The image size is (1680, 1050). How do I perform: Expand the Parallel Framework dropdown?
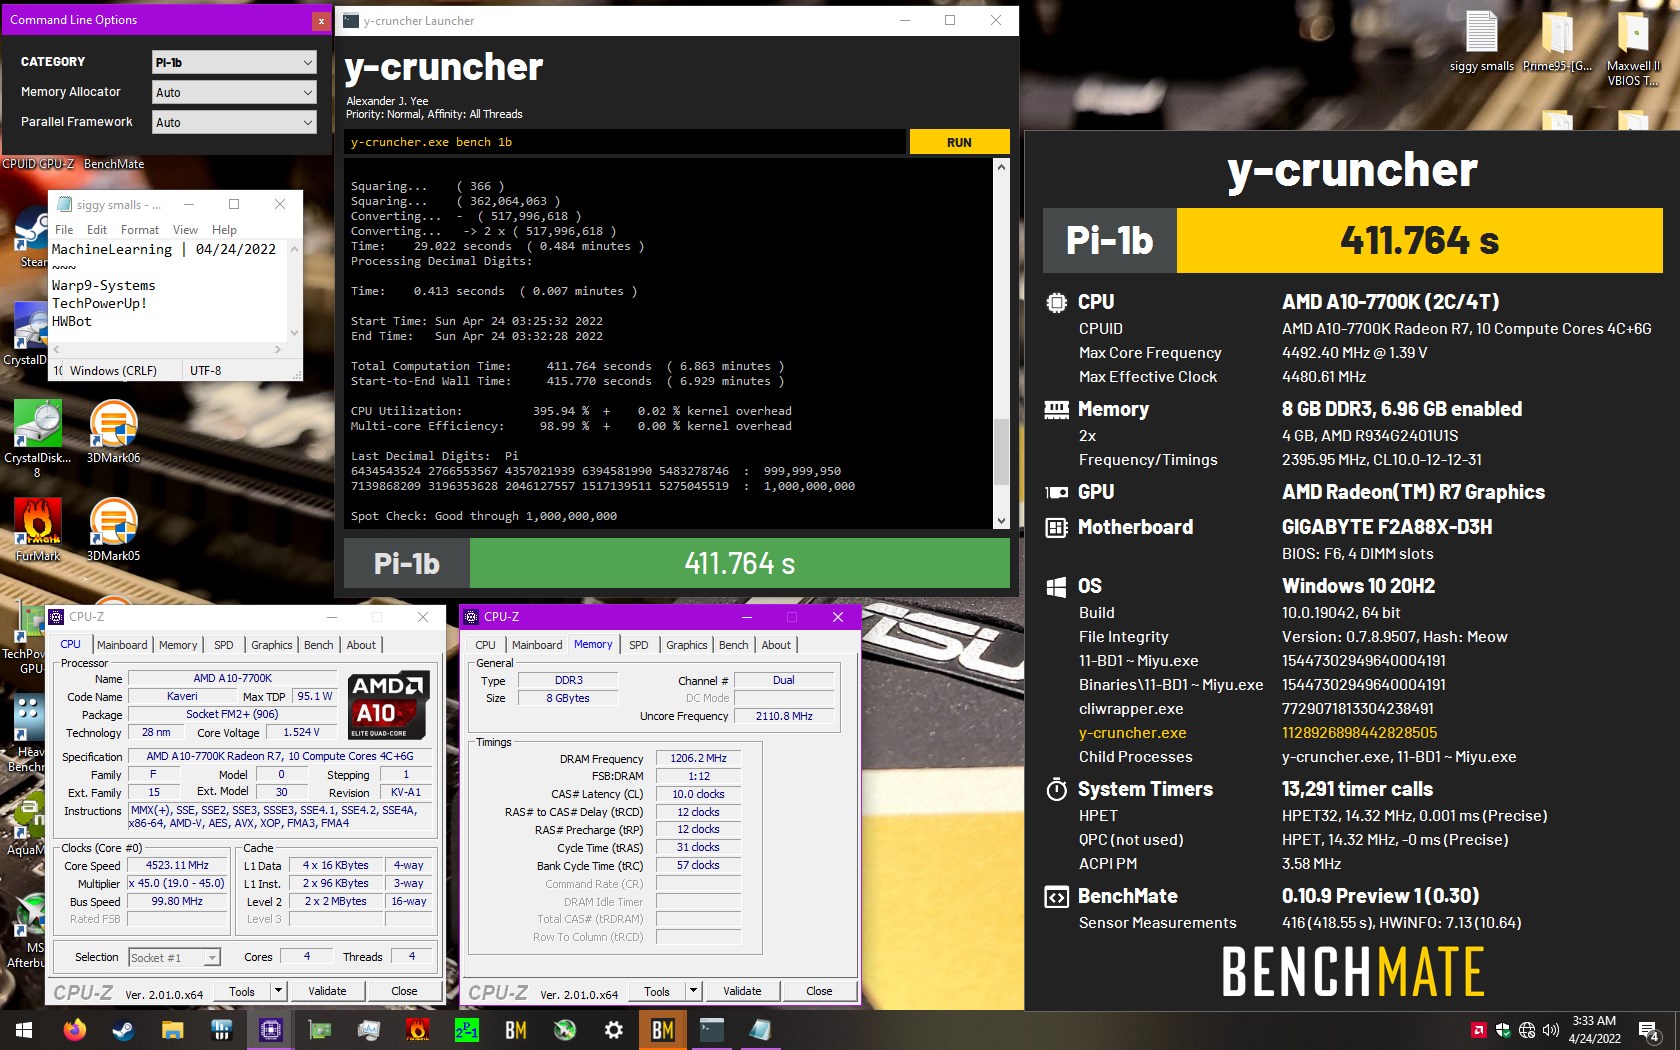pyautogui.click(x=234, y=122)
